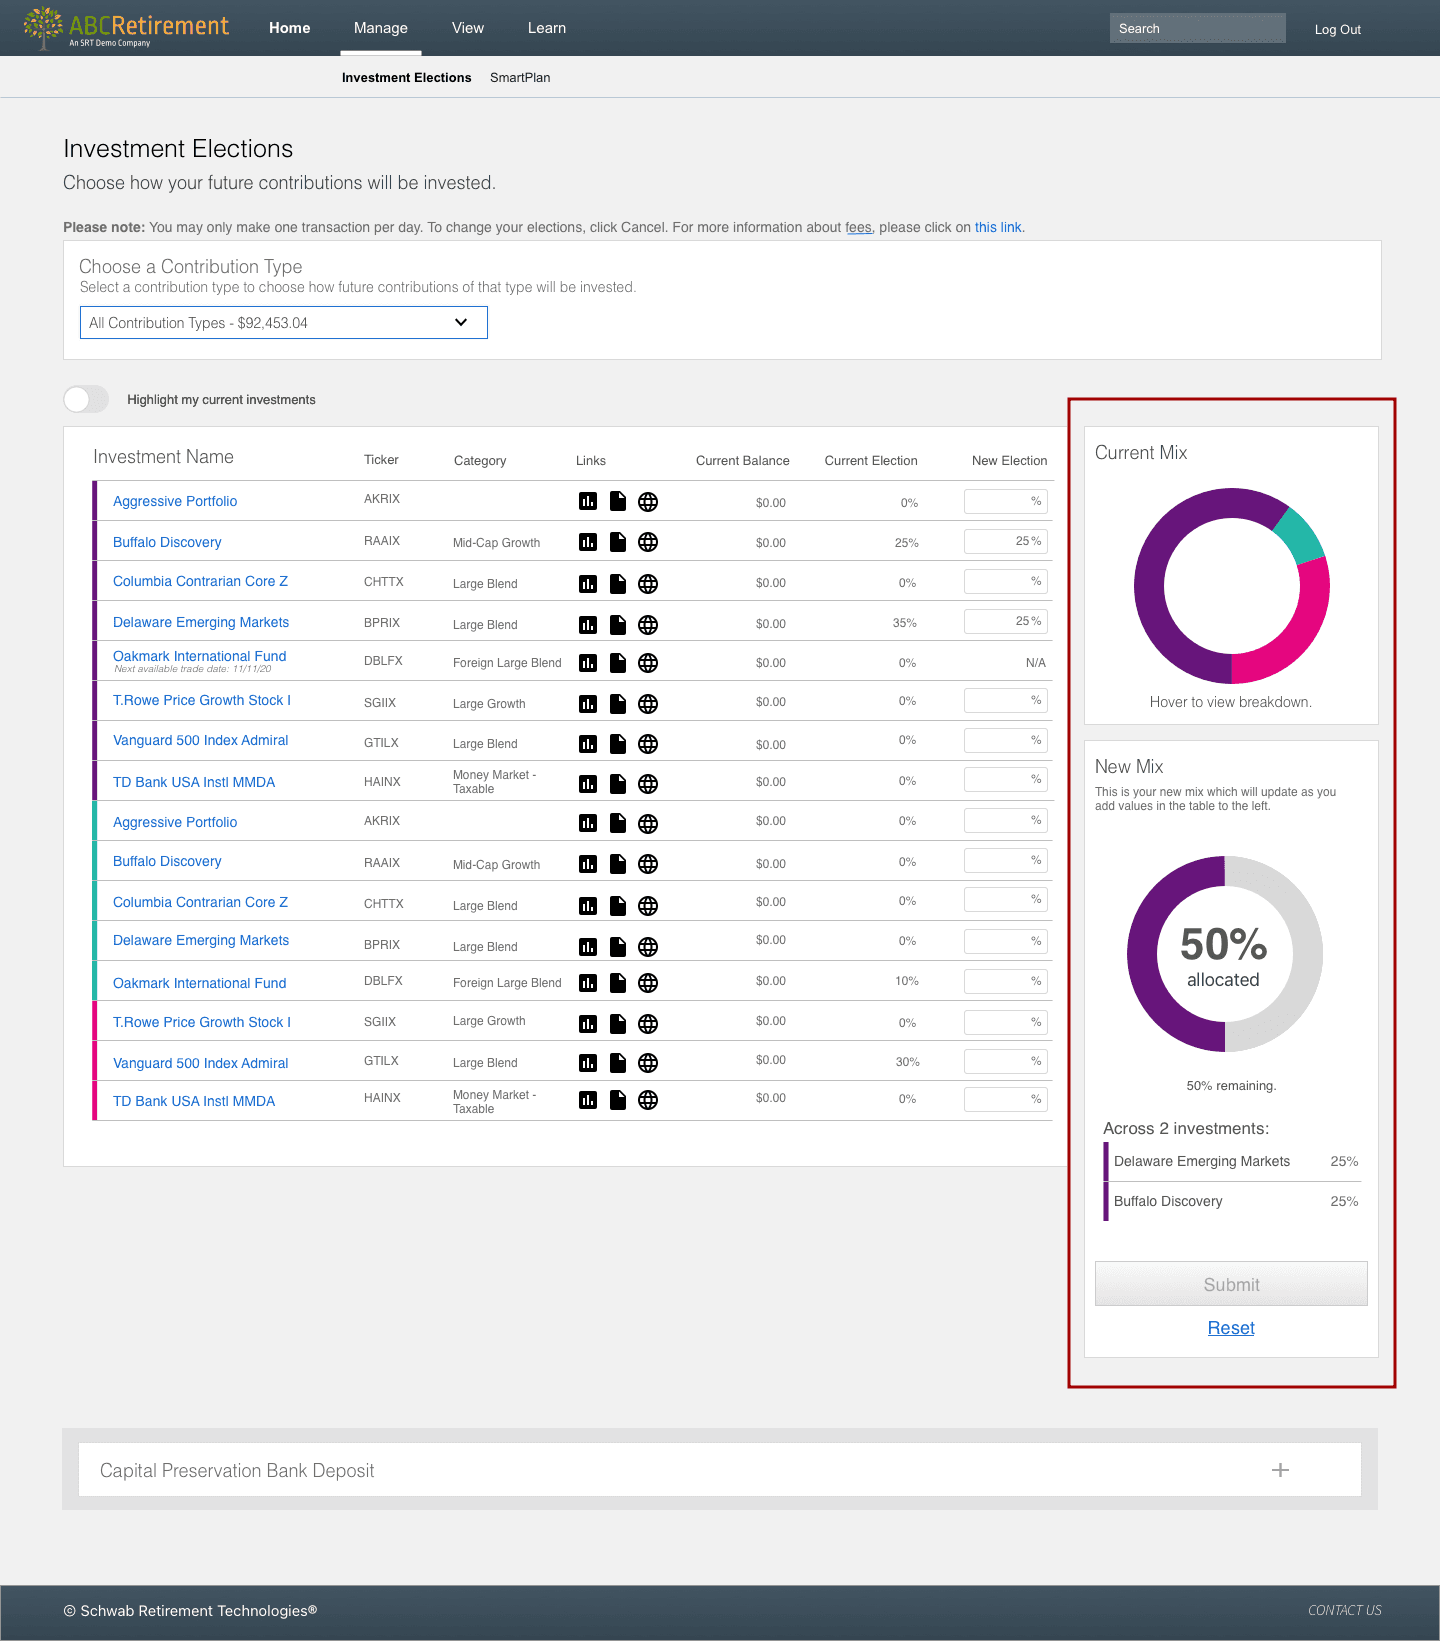View chart for Oakmark fund with 10% election

(x=588, y=983)
